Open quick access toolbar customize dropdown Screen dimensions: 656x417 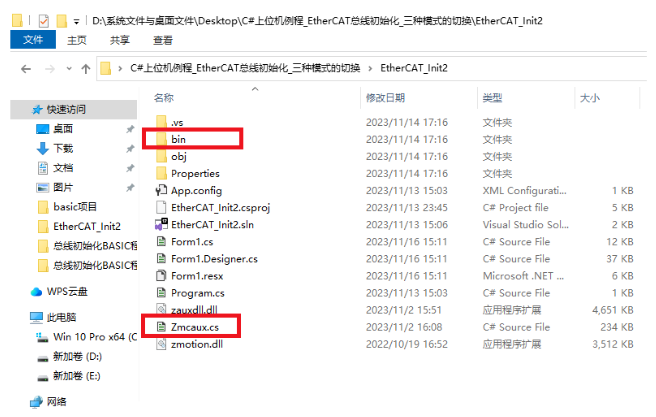click(76, 21)
